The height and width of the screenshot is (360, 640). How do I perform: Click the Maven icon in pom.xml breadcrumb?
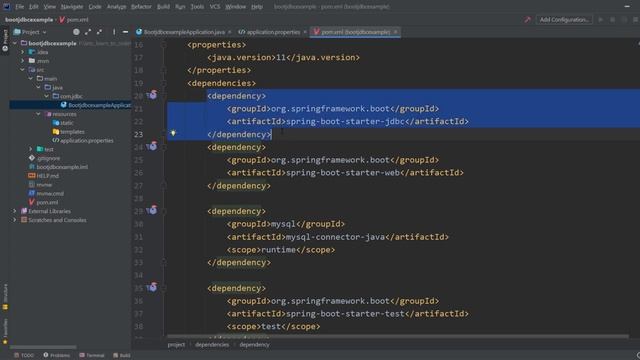point(62,20)
